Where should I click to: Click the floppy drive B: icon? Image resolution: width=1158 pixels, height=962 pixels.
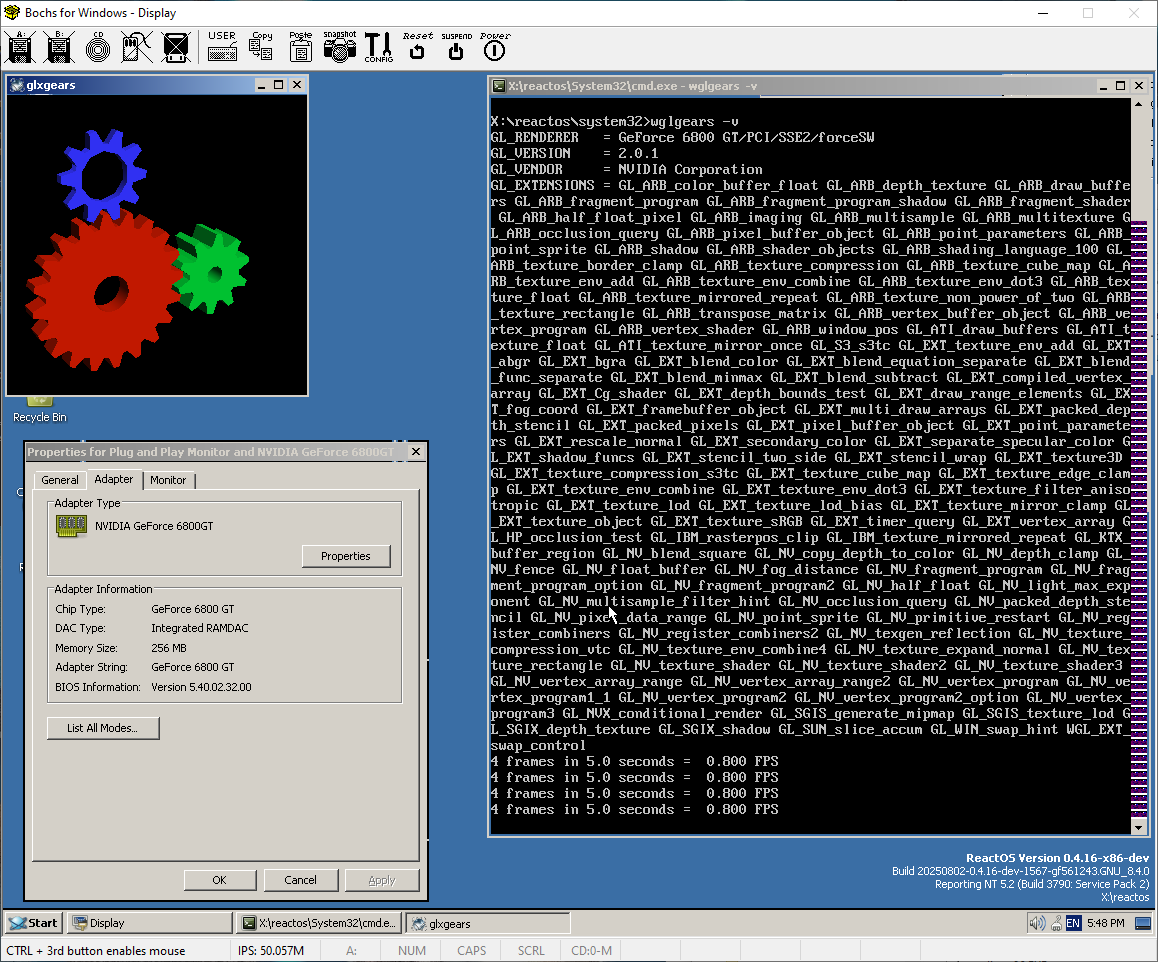59,47
